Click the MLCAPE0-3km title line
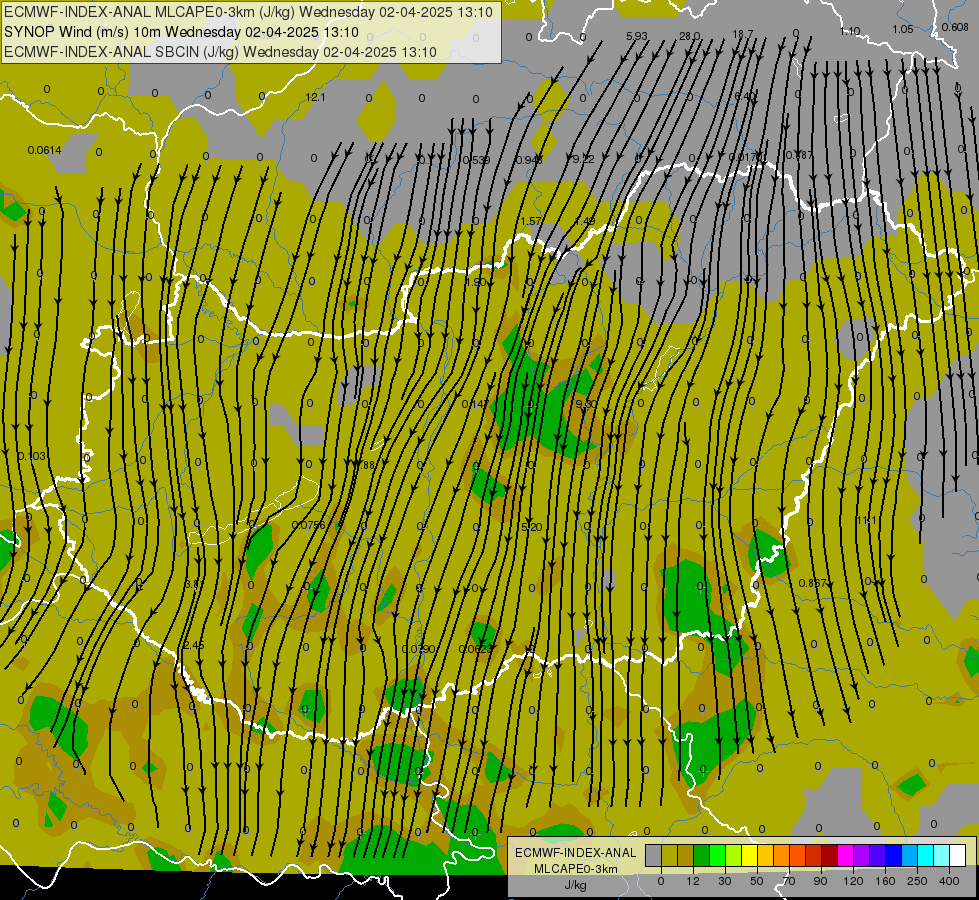The width and height of the screenshot is (979, 900). click(248, 12)
